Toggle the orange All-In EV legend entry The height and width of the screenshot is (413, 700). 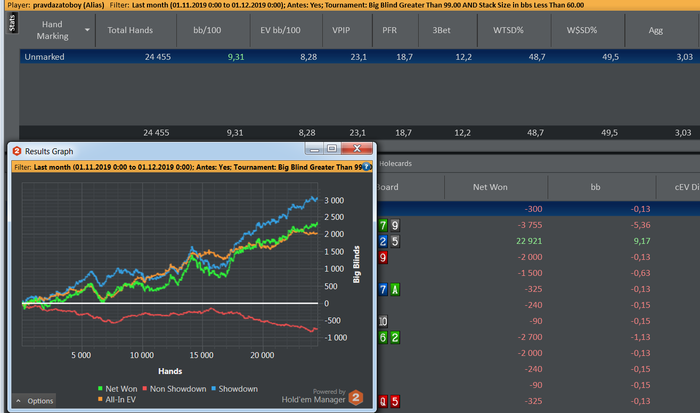(x=117, y=399)
